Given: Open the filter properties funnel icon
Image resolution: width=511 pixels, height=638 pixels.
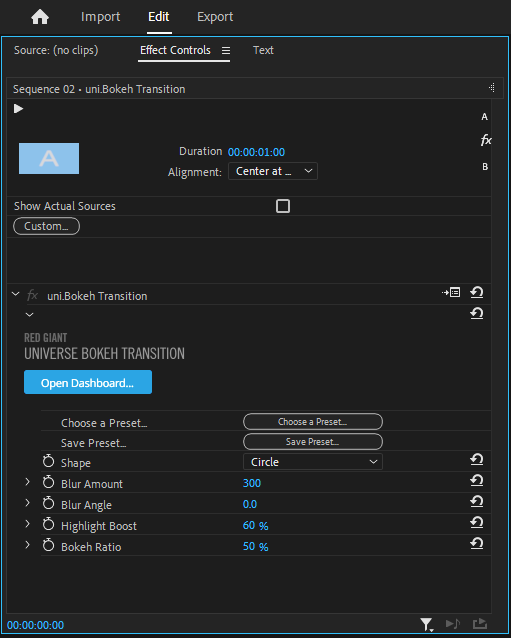Looking at the screenshot, I should (x=426, y=624).
